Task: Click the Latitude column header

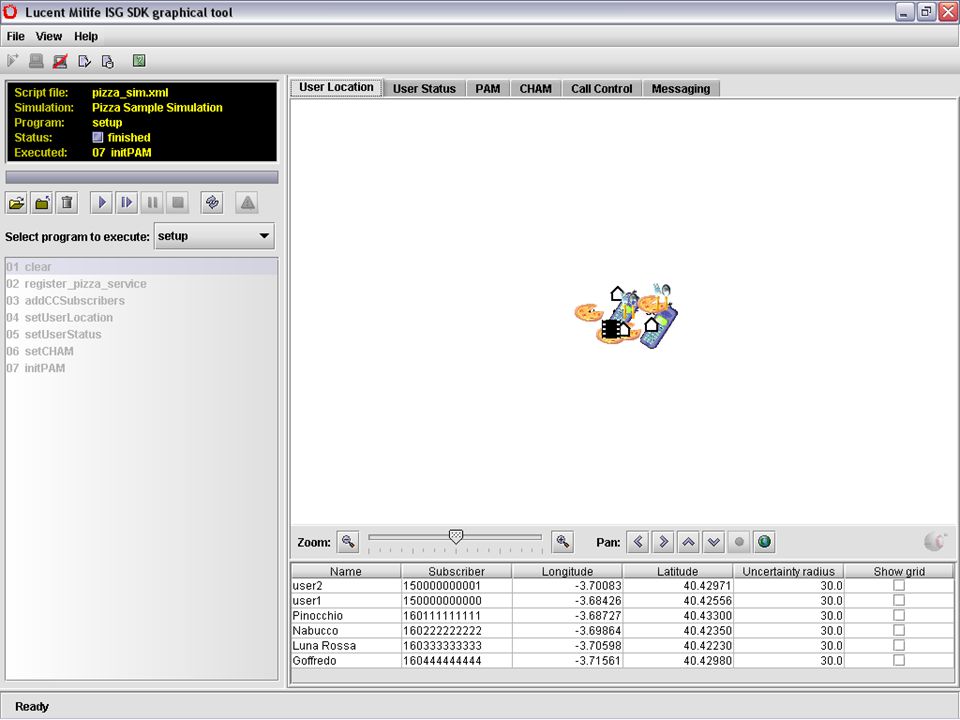Action: [x=678, y=571]
